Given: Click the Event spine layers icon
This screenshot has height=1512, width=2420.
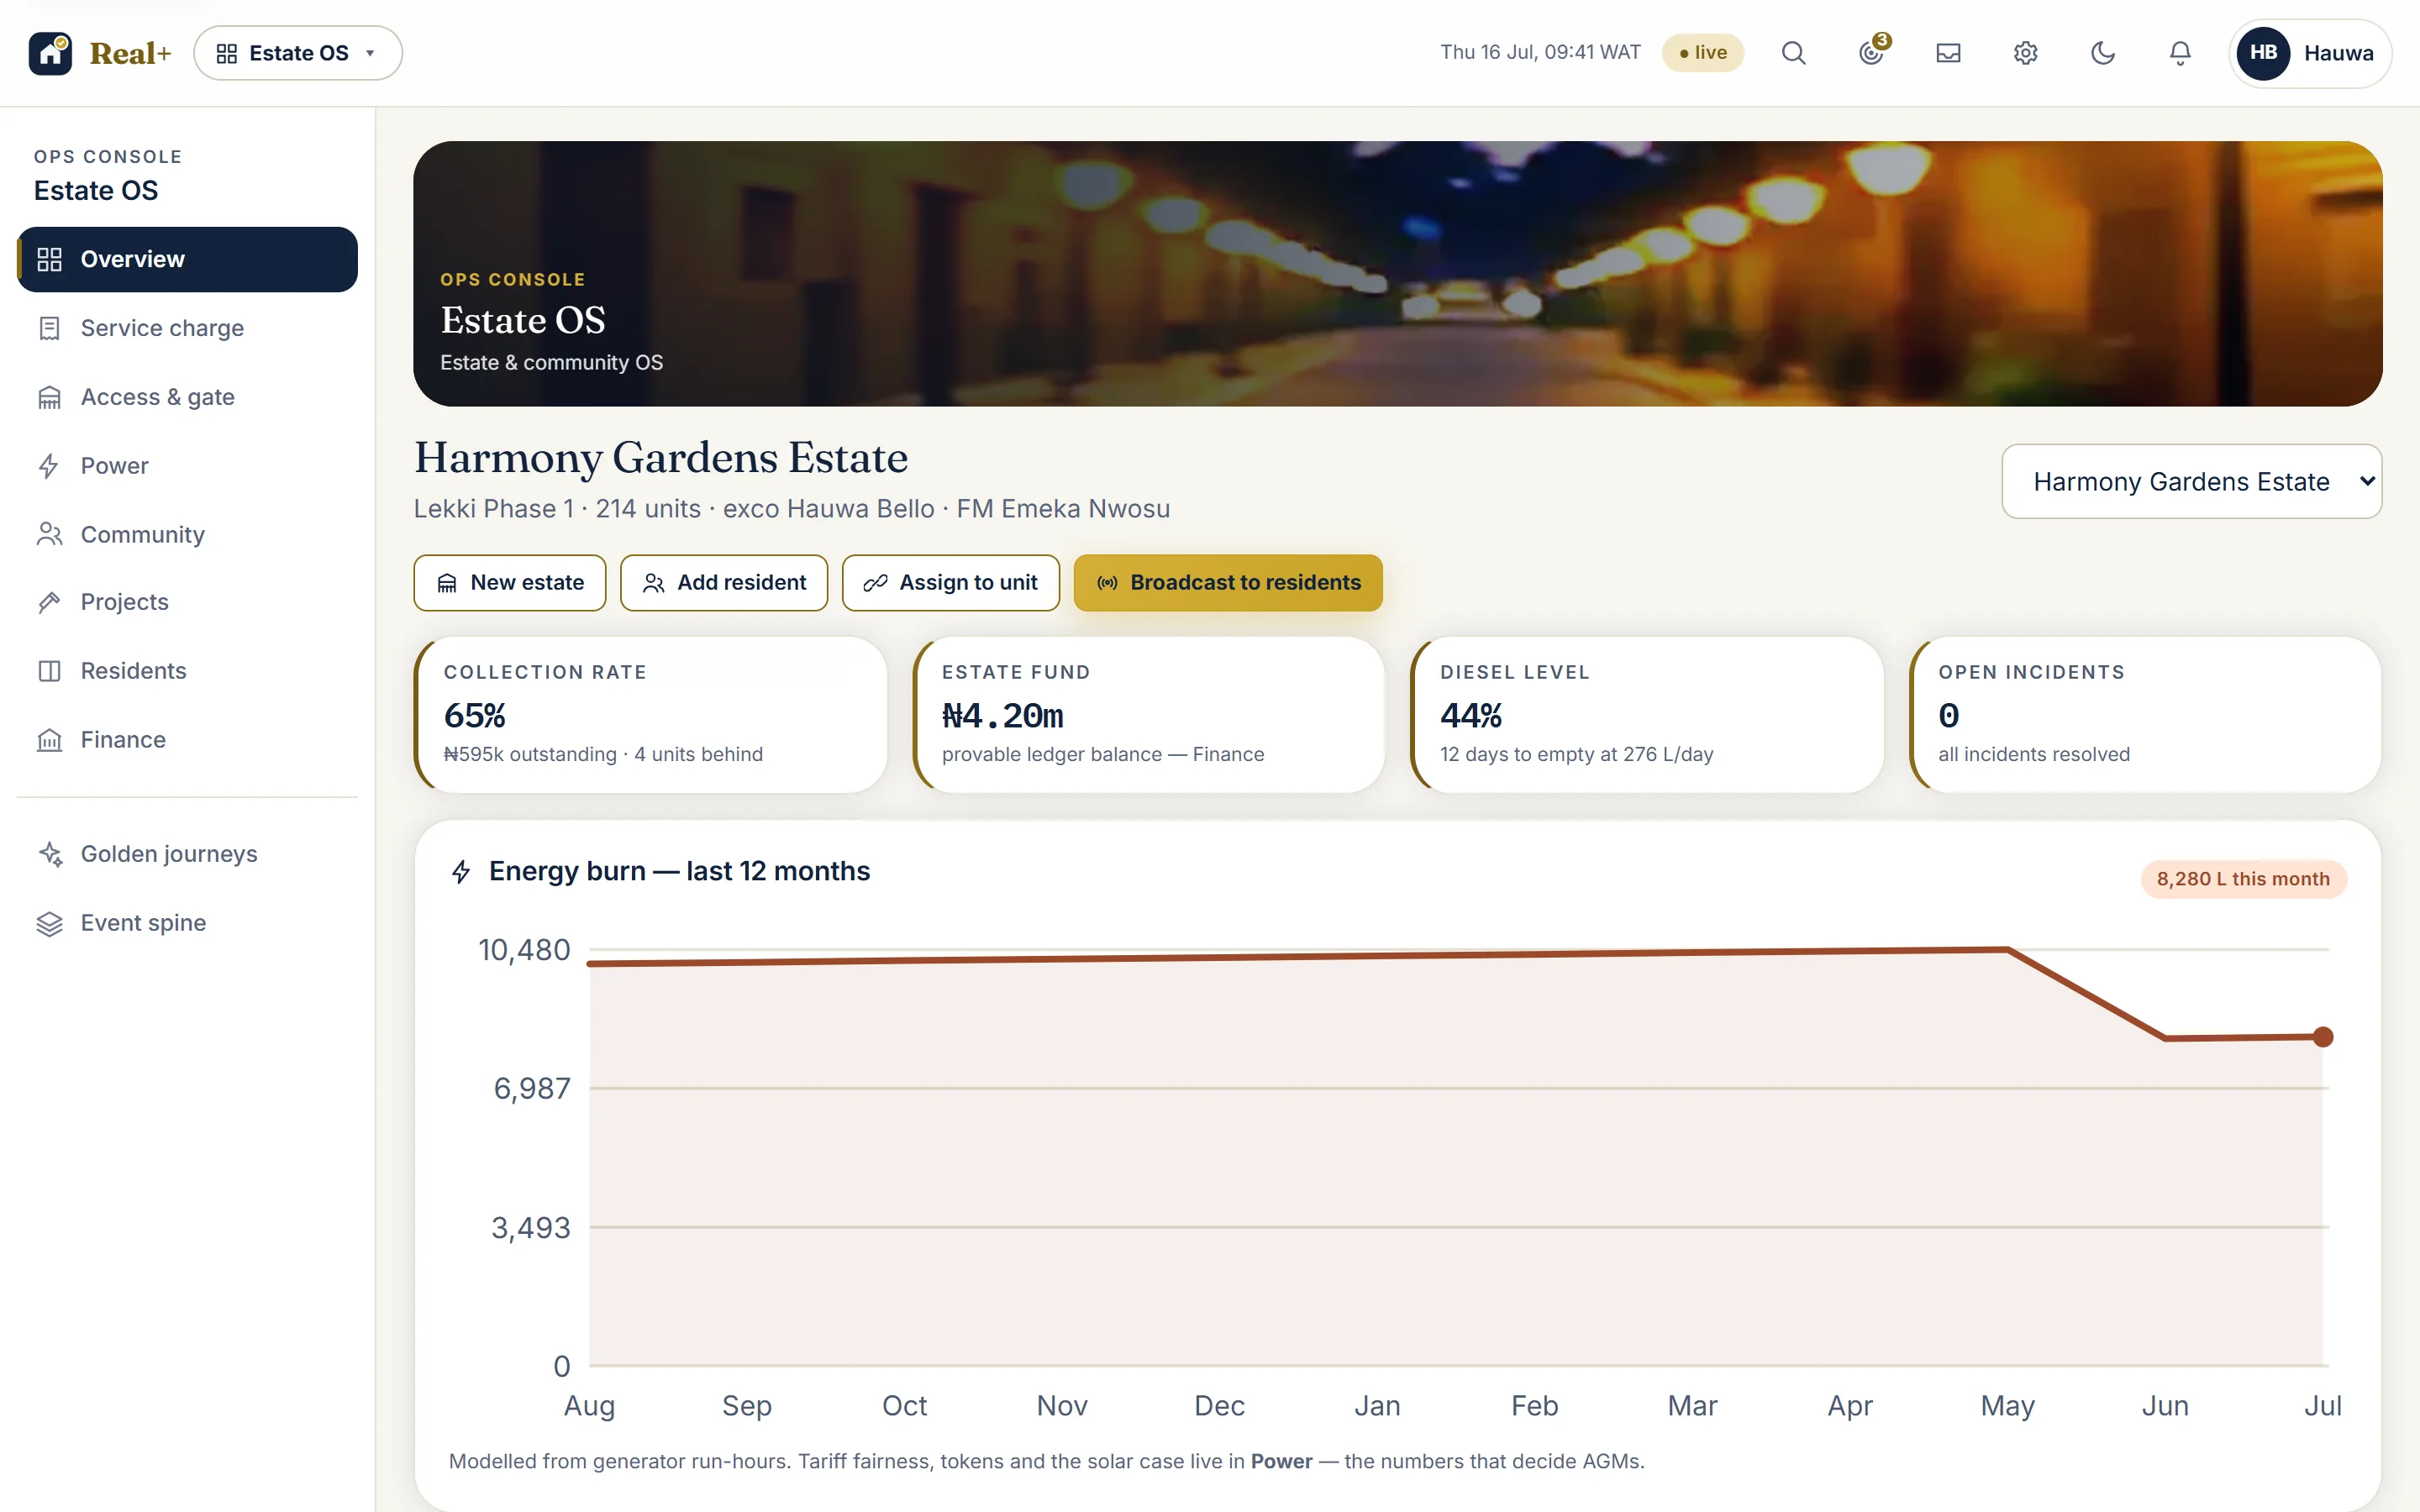Looking at the screenshot, I should (49, 923).
